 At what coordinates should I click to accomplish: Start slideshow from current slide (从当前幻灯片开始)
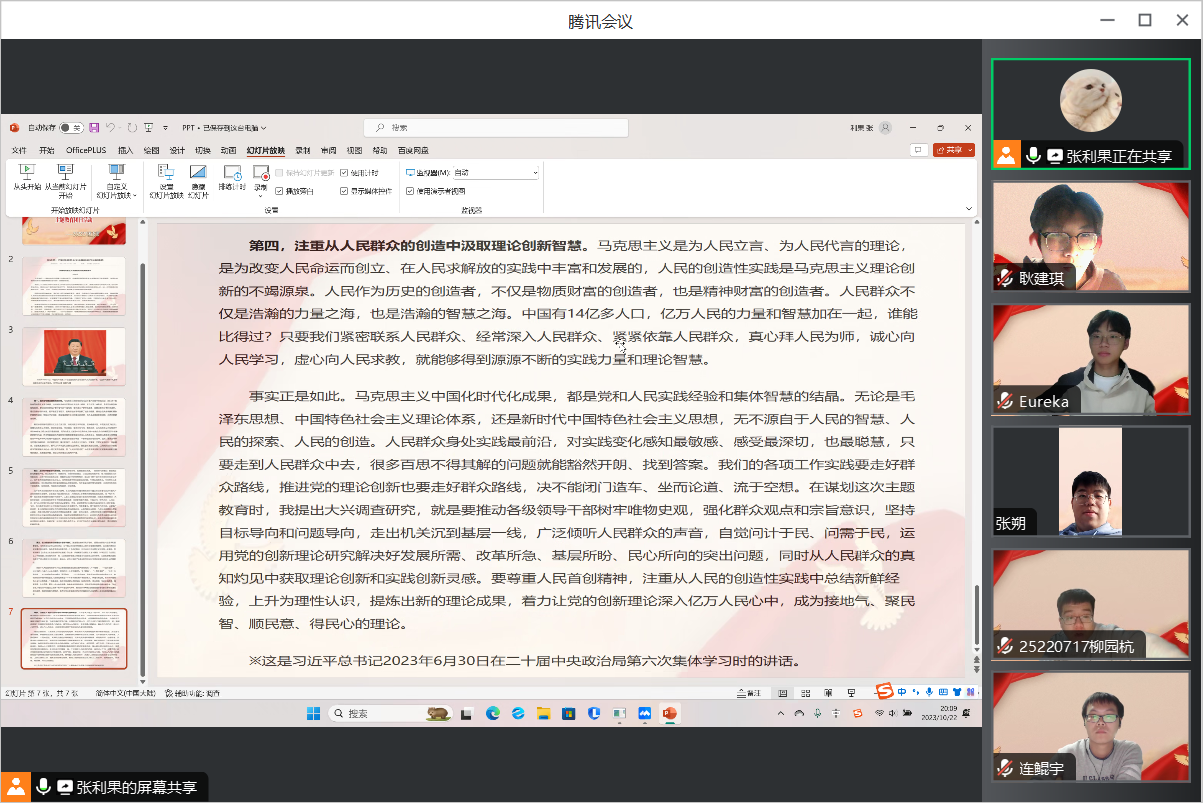coord(66,174)
